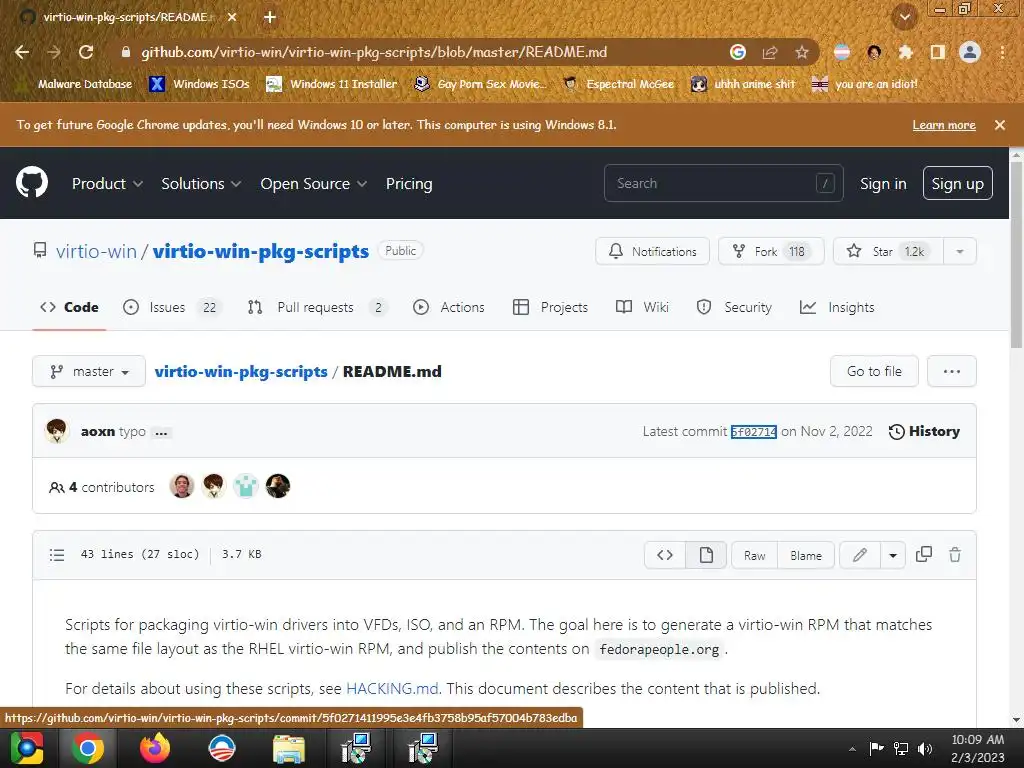The image size is (1024, 768).
Task: Bookmark this page with the star icon
Action: pos(802,52)
